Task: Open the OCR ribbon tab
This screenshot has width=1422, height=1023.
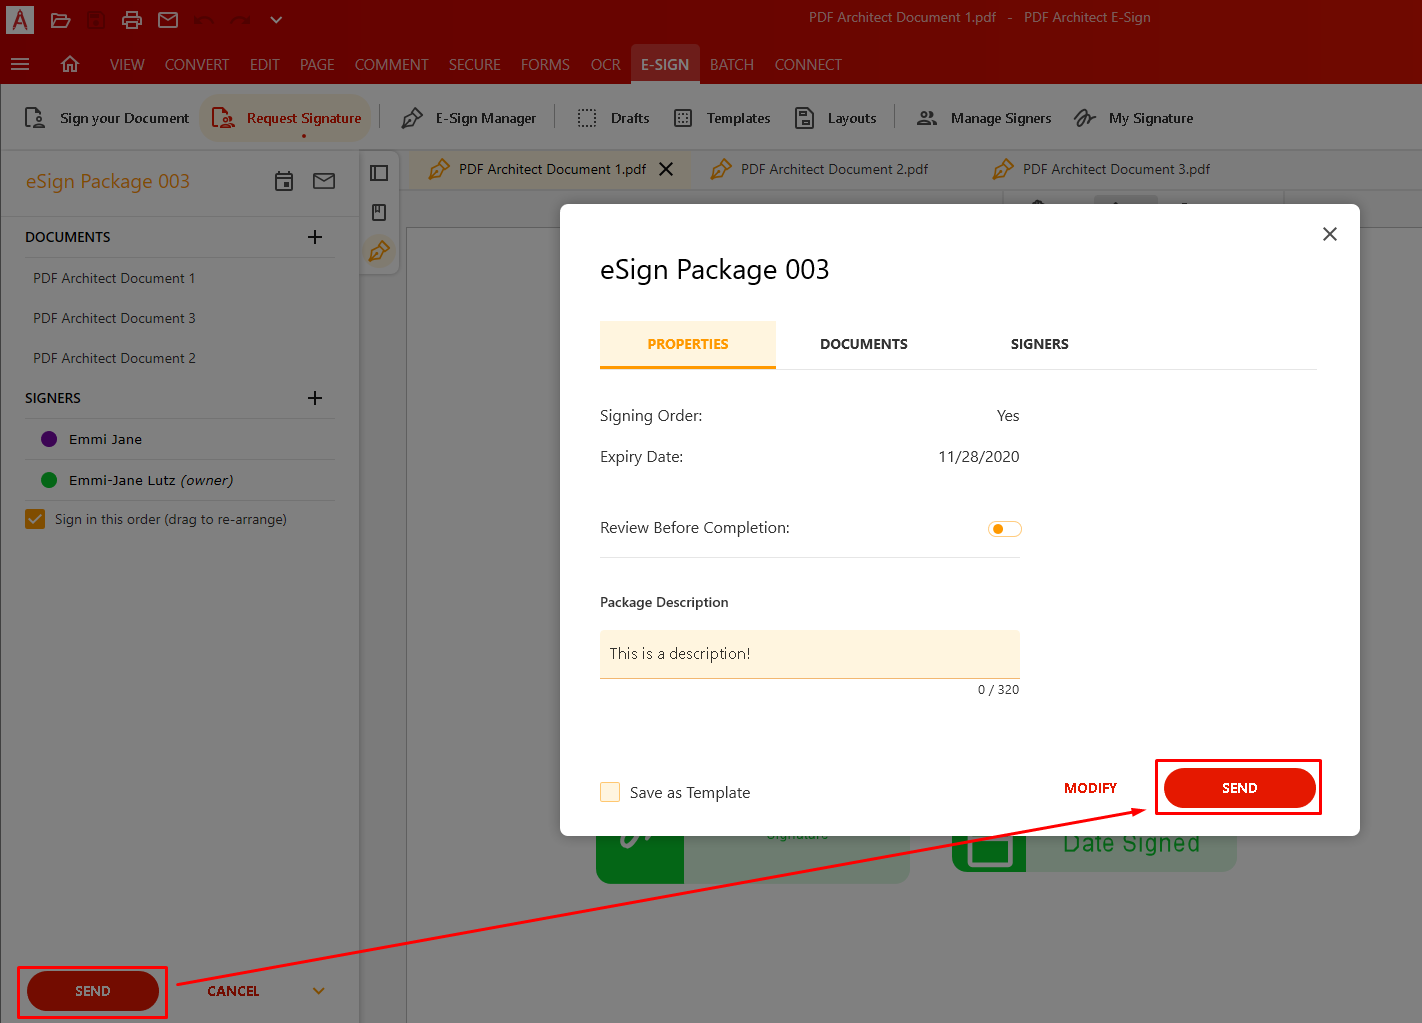Action: point(605,64)
